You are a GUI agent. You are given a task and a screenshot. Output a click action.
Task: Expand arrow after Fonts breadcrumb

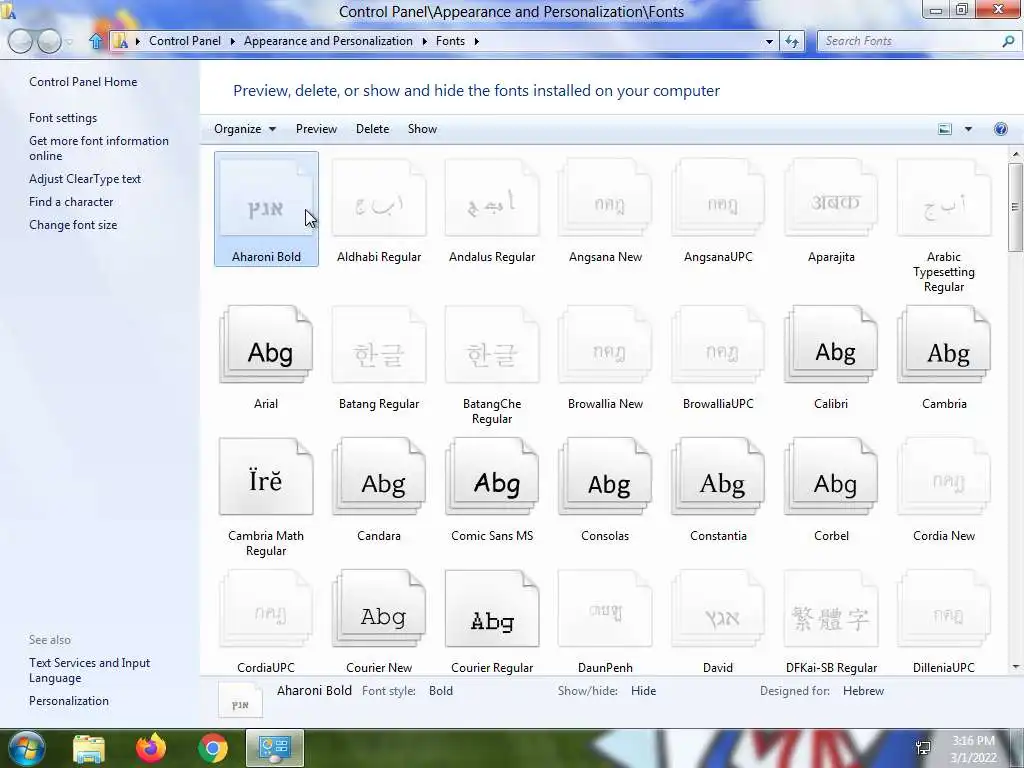(477, 41)
